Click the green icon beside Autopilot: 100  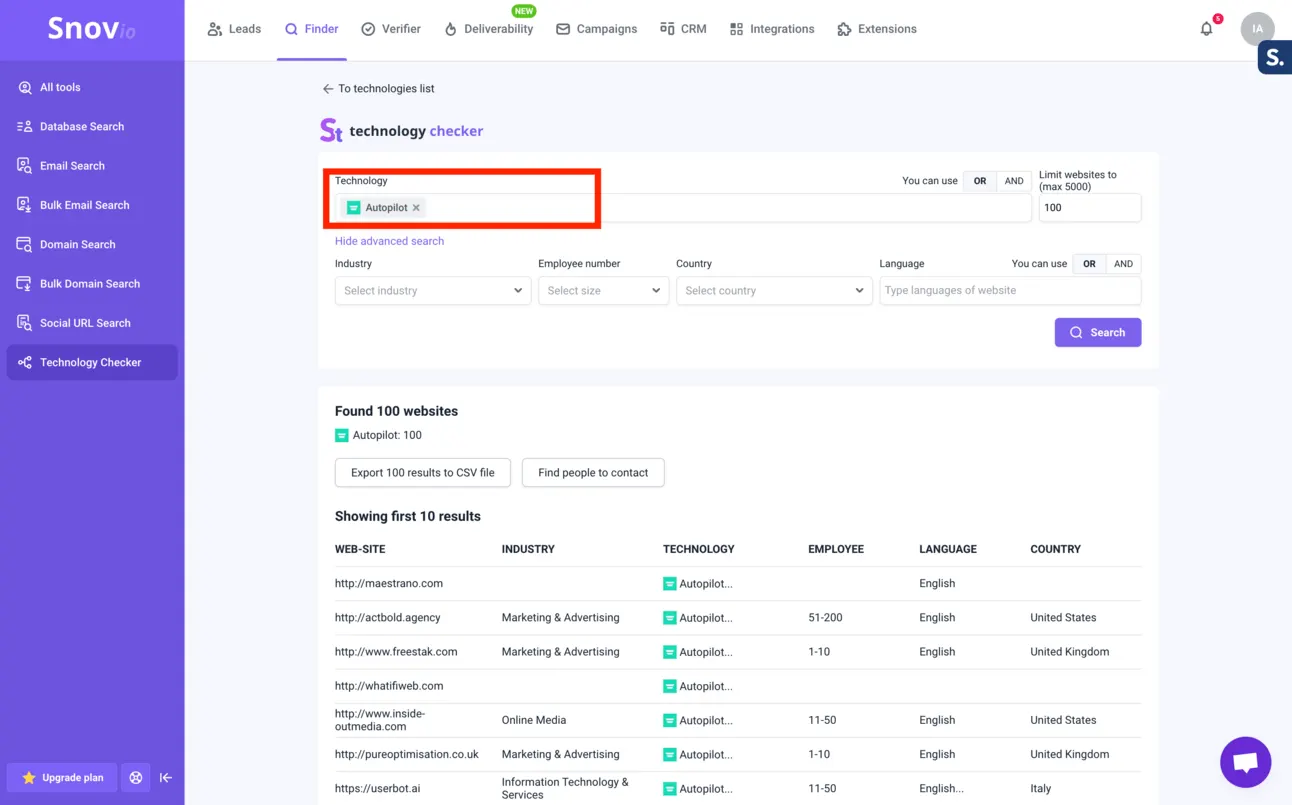click(x=342, y=436)
